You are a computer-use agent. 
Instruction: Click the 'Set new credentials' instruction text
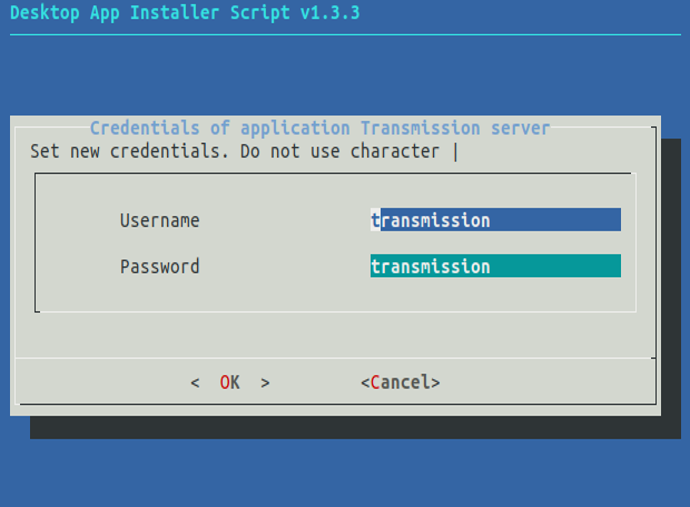[x=244, y=151]
